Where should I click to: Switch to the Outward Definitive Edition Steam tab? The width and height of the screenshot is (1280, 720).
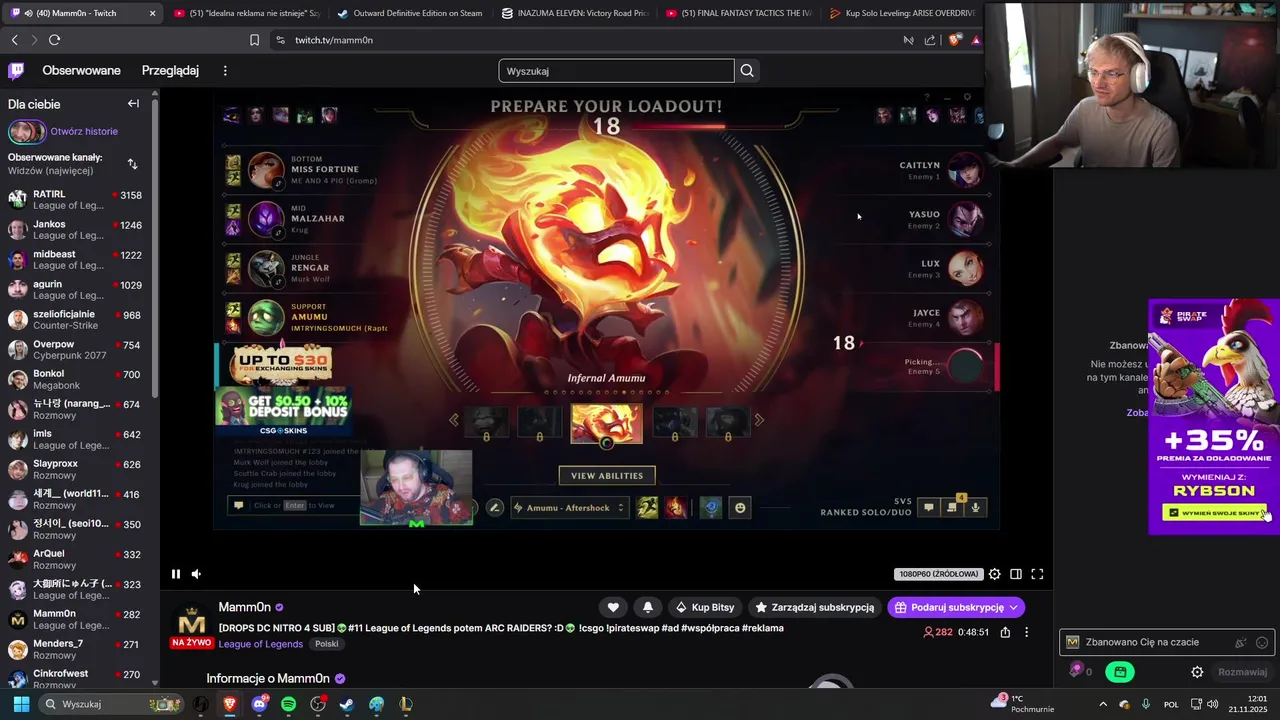click(x=409, y=13)
